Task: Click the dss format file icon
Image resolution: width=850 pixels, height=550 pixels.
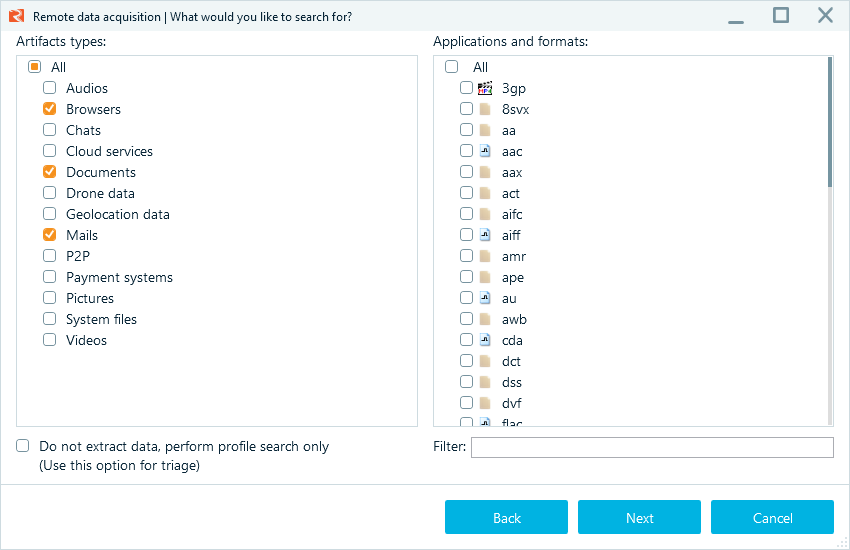Action: pyautogui.click(x=485, y=382)
